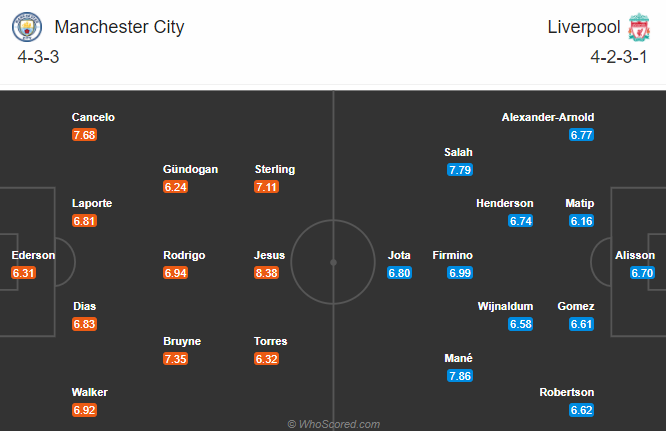This screenshot has height=431, width=666.
Task: Select Mané's 7.86 rating badge
Action: pos(460,376)
